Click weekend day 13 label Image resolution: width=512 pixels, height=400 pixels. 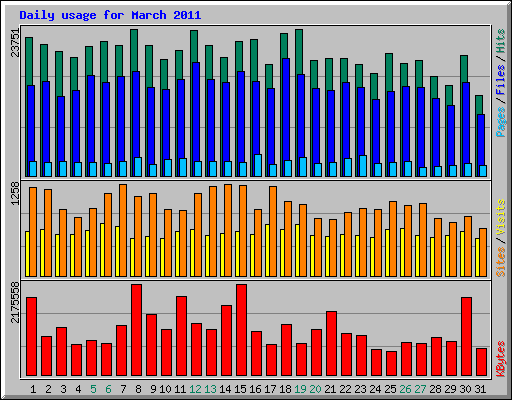(x=210, y=389)
